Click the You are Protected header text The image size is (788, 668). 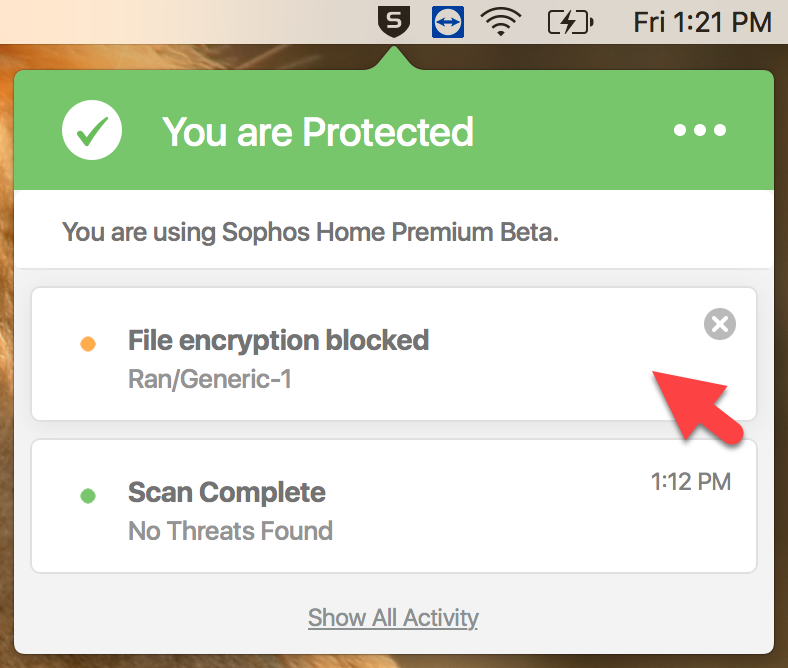(318, 132)
